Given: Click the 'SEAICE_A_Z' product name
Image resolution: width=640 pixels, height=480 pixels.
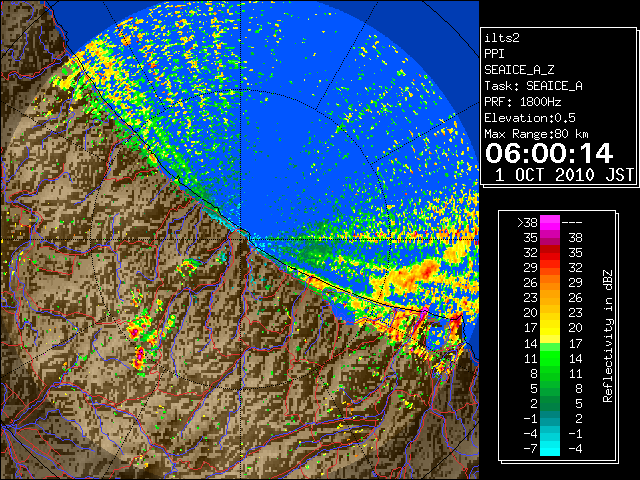Looking at the screenshot, I should coord(519,70).
